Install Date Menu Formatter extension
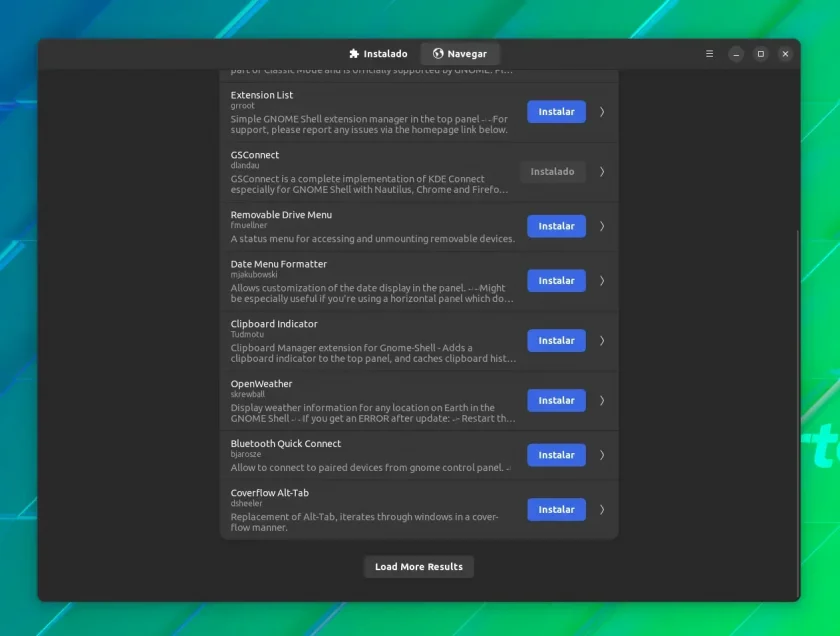840x636 pixels. [x=556, y=281]
